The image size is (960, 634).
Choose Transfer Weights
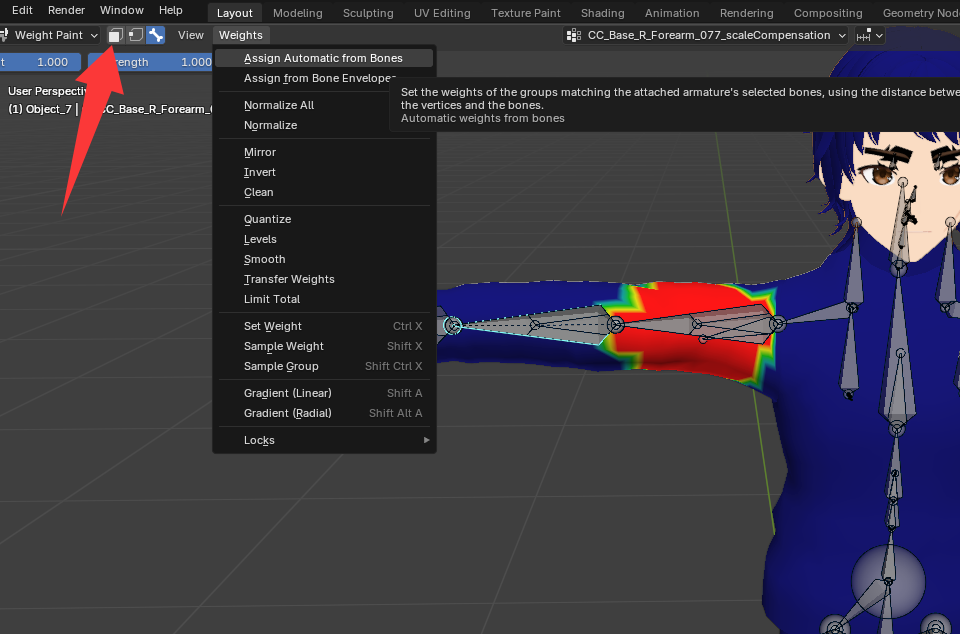pos(324,279)
